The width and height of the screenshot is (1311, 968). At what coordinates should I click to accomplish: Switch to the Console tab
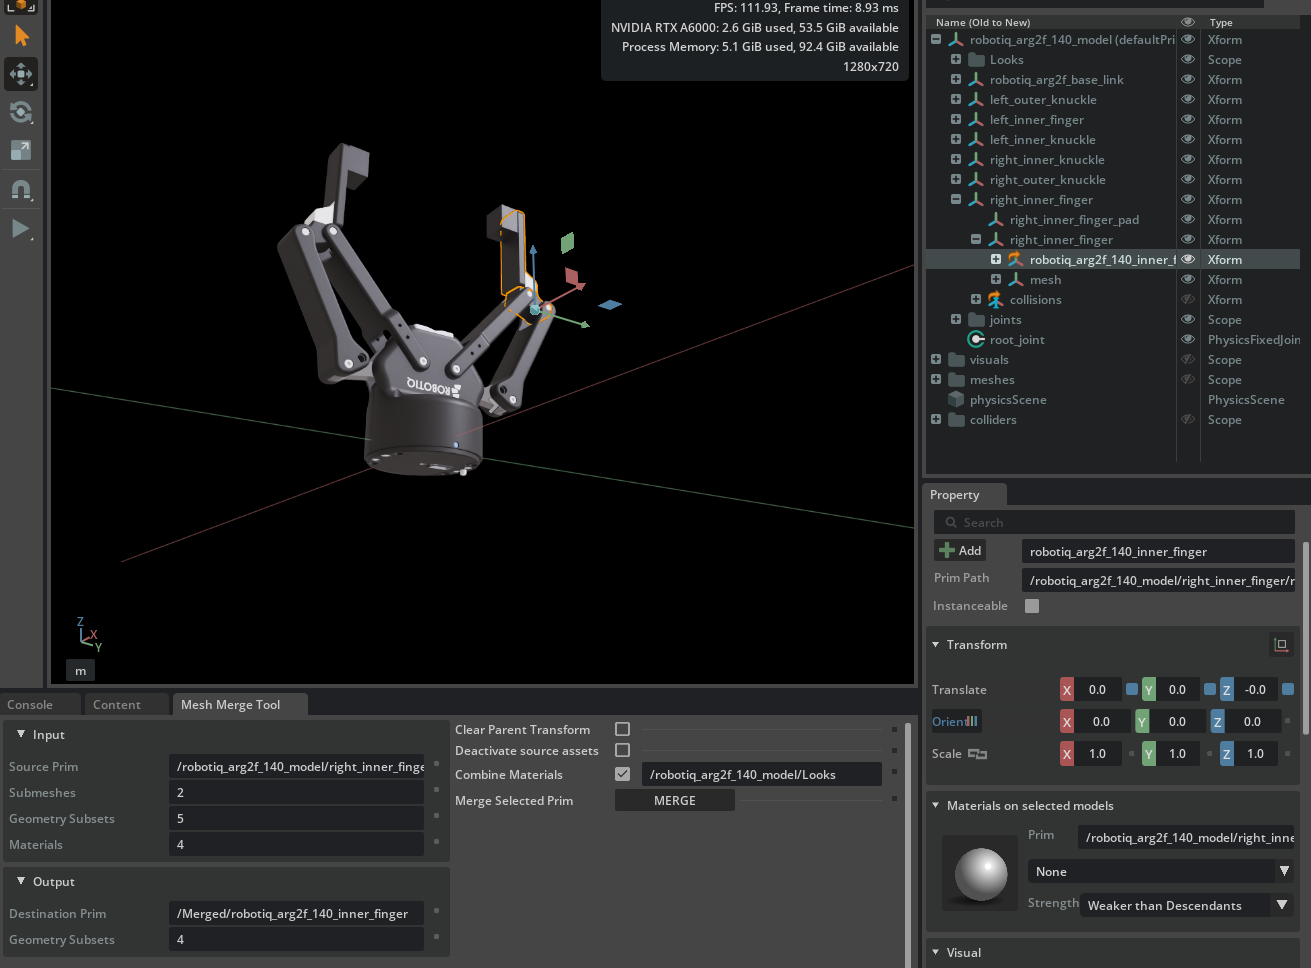click(30, 705)
